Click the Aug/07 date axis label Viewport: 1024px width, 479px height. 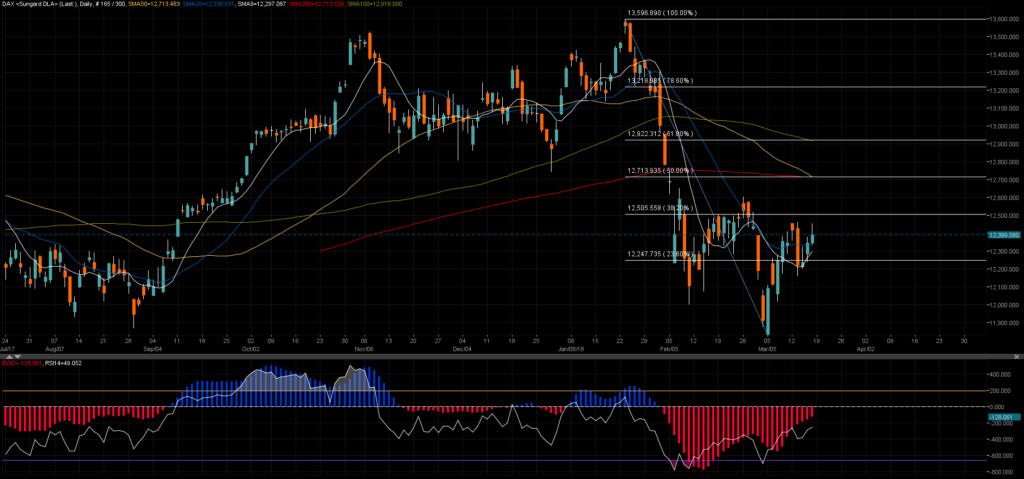coord(54,349)
